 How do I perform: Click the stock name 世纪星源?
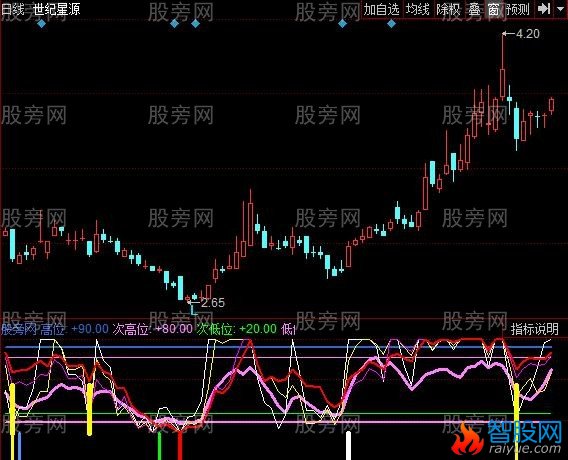tap(57, 9)
